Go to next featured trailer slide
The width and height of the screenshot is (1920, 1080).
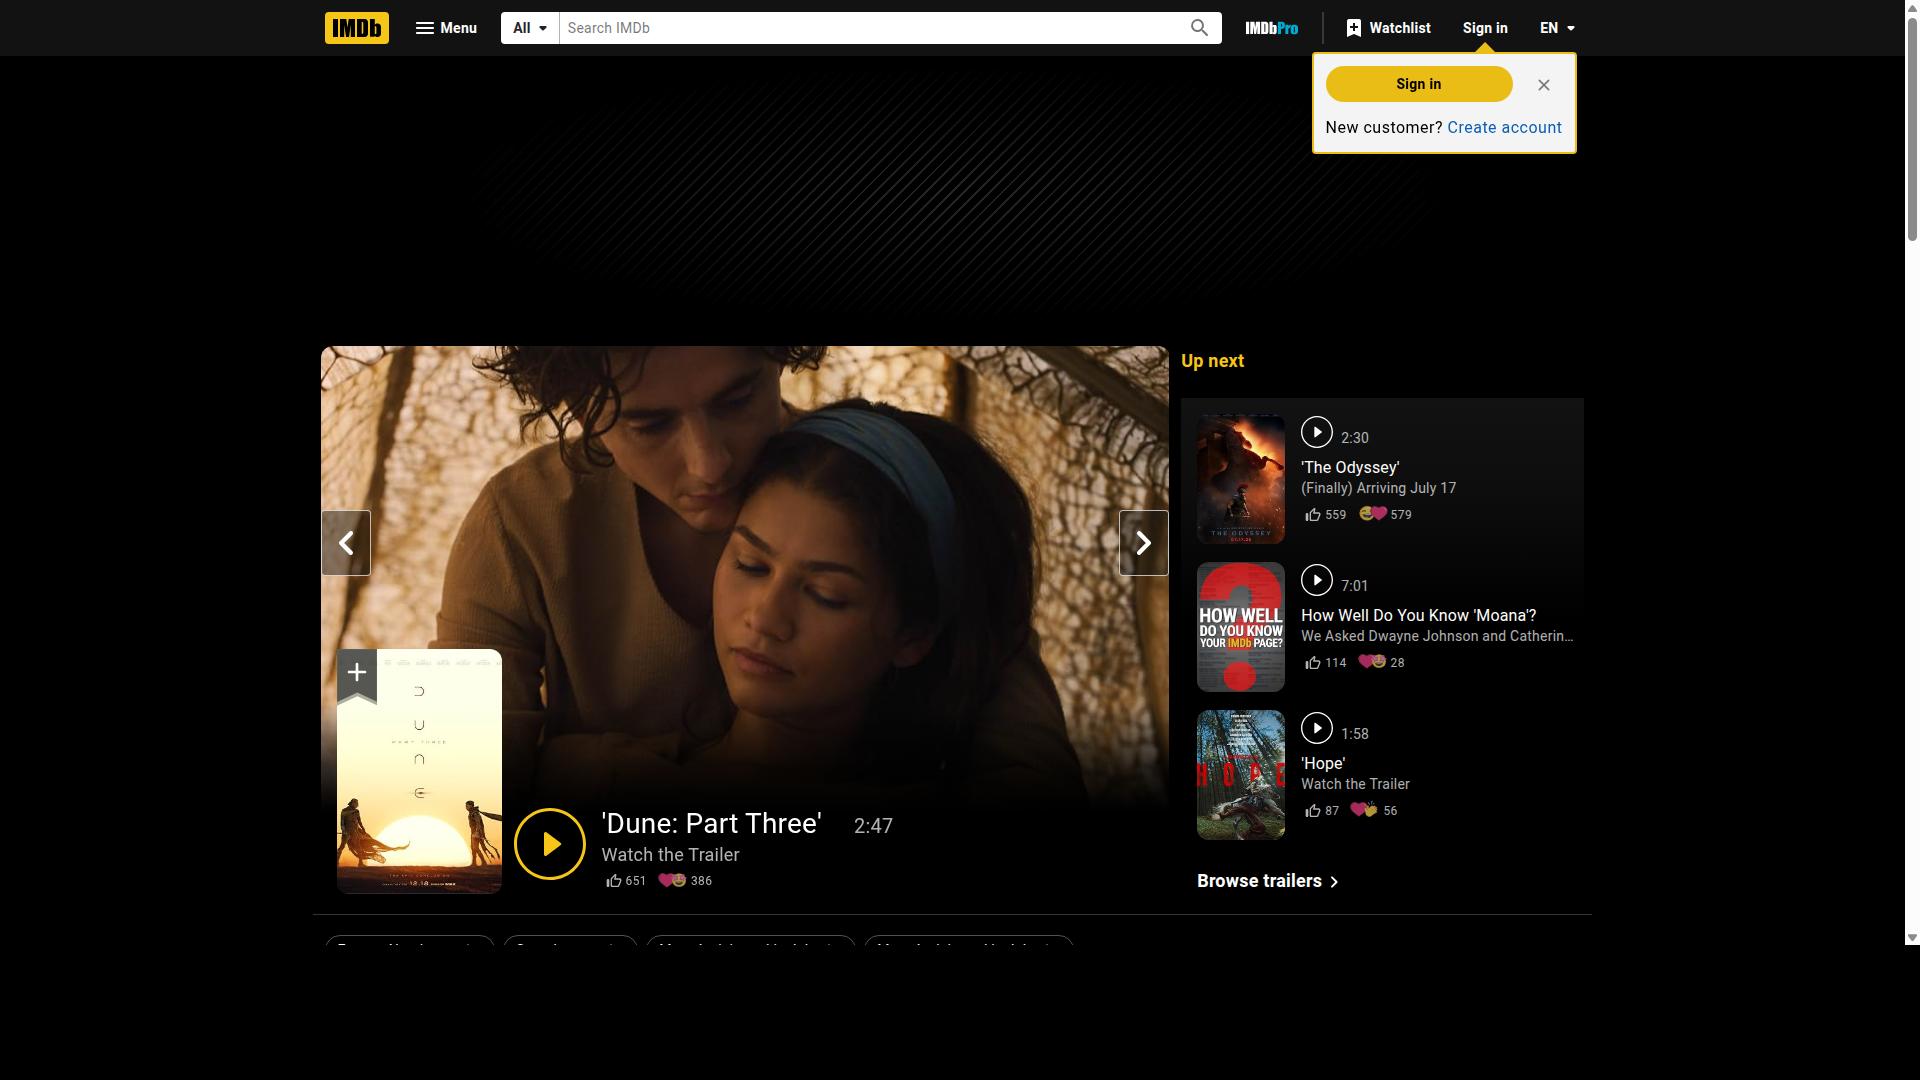coord(1143,543)
